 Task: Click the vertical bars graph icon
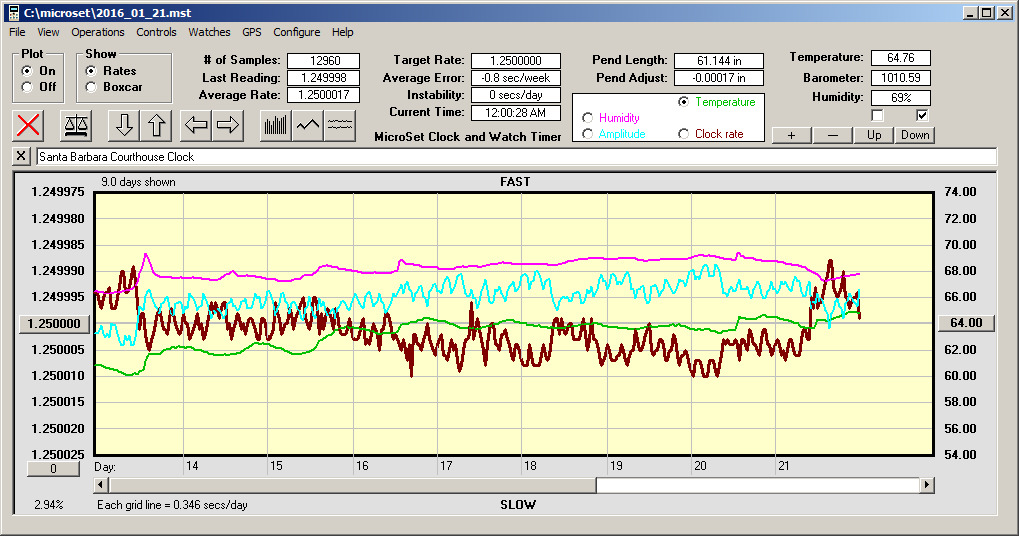(275, 125)
